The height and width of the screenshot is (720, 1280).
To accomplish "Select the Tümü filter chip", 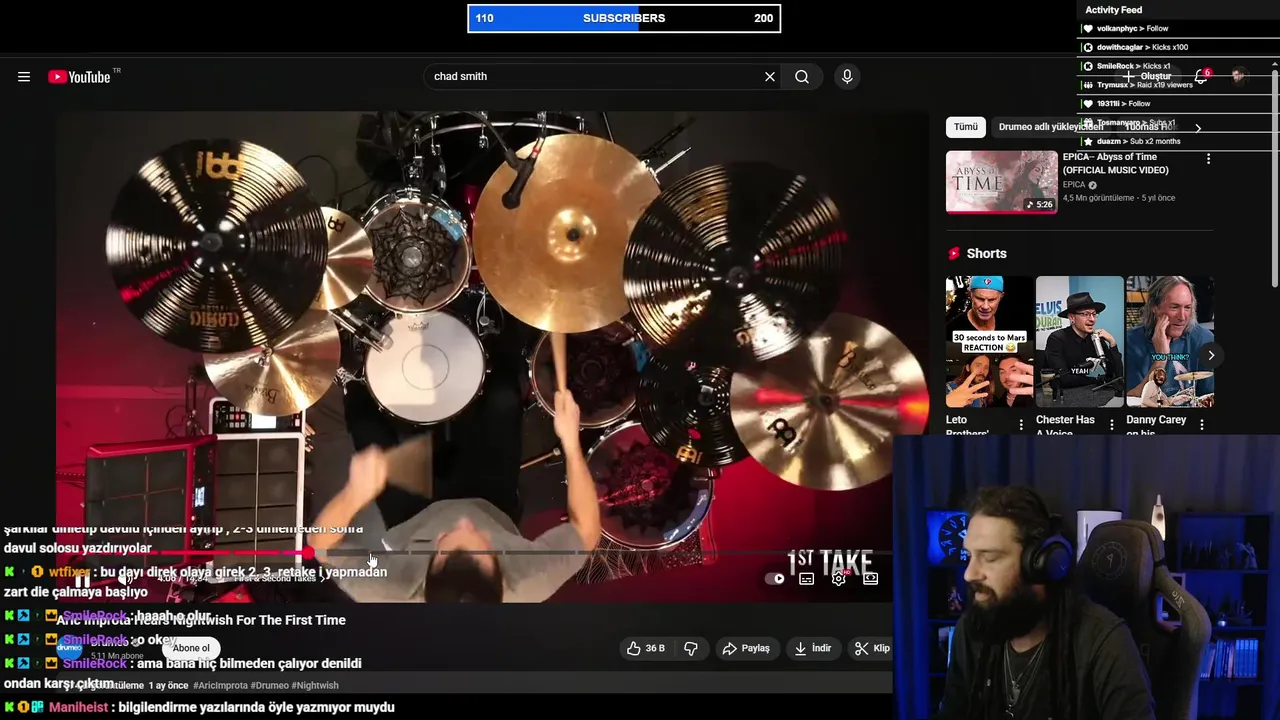I will coord(965,127).
